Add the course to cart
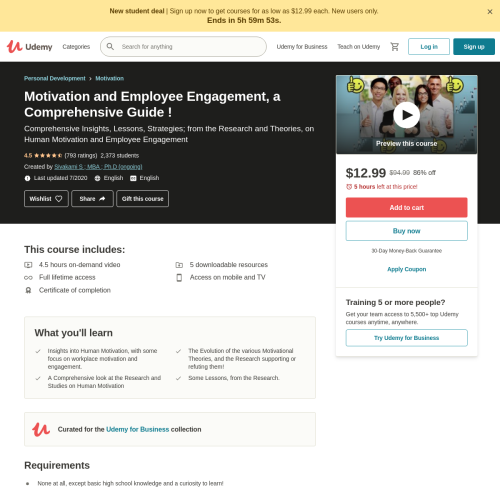This screenshot has width=500, height=500. pyautogui.click(x=407, y=207)
